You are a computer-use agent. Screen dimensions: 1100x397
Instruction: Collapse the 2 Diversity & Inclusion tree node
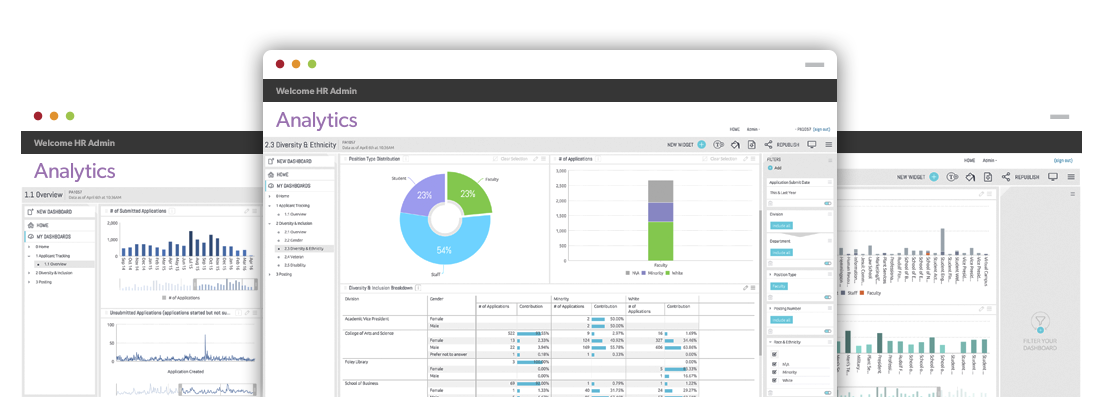(x=269, y=223)
